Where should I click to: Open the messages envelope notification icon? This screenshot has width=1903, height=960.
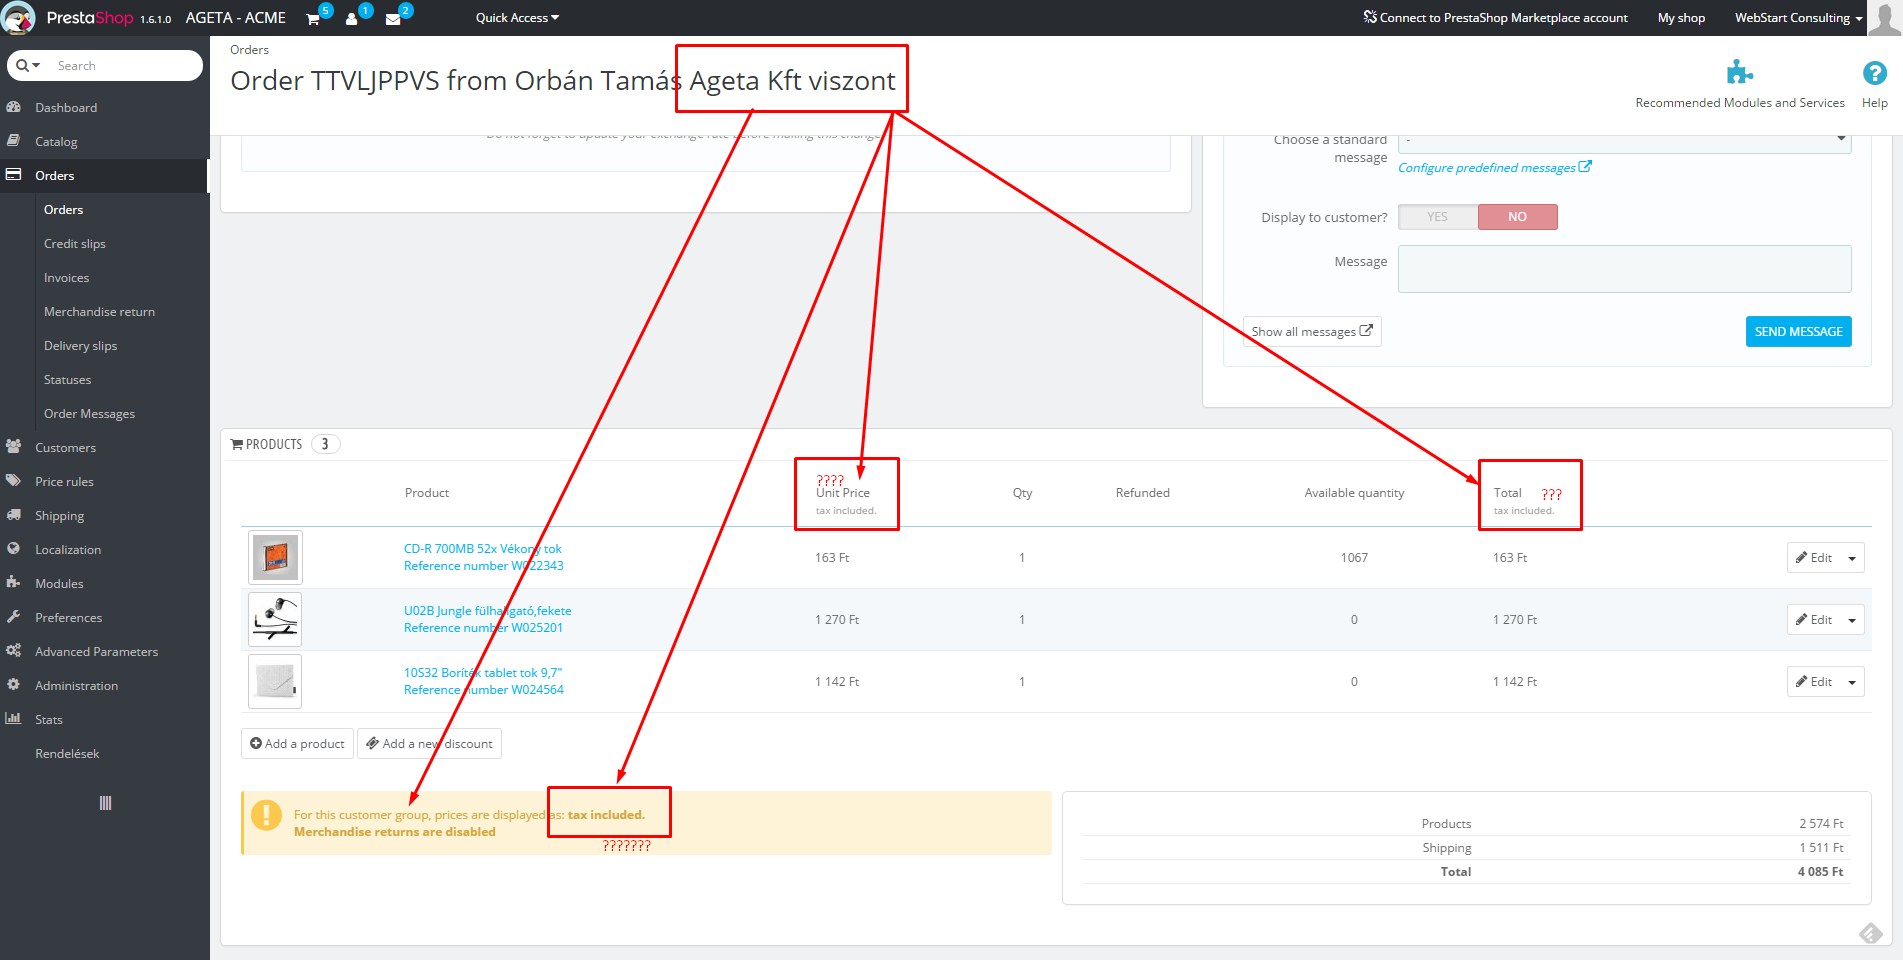pyautogui.click(x=393, y=19)
